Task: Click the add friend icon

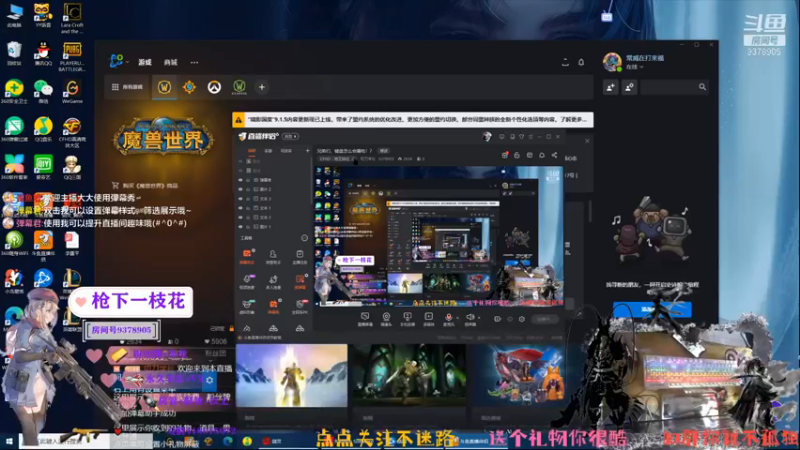Action: tap(611, 87)
